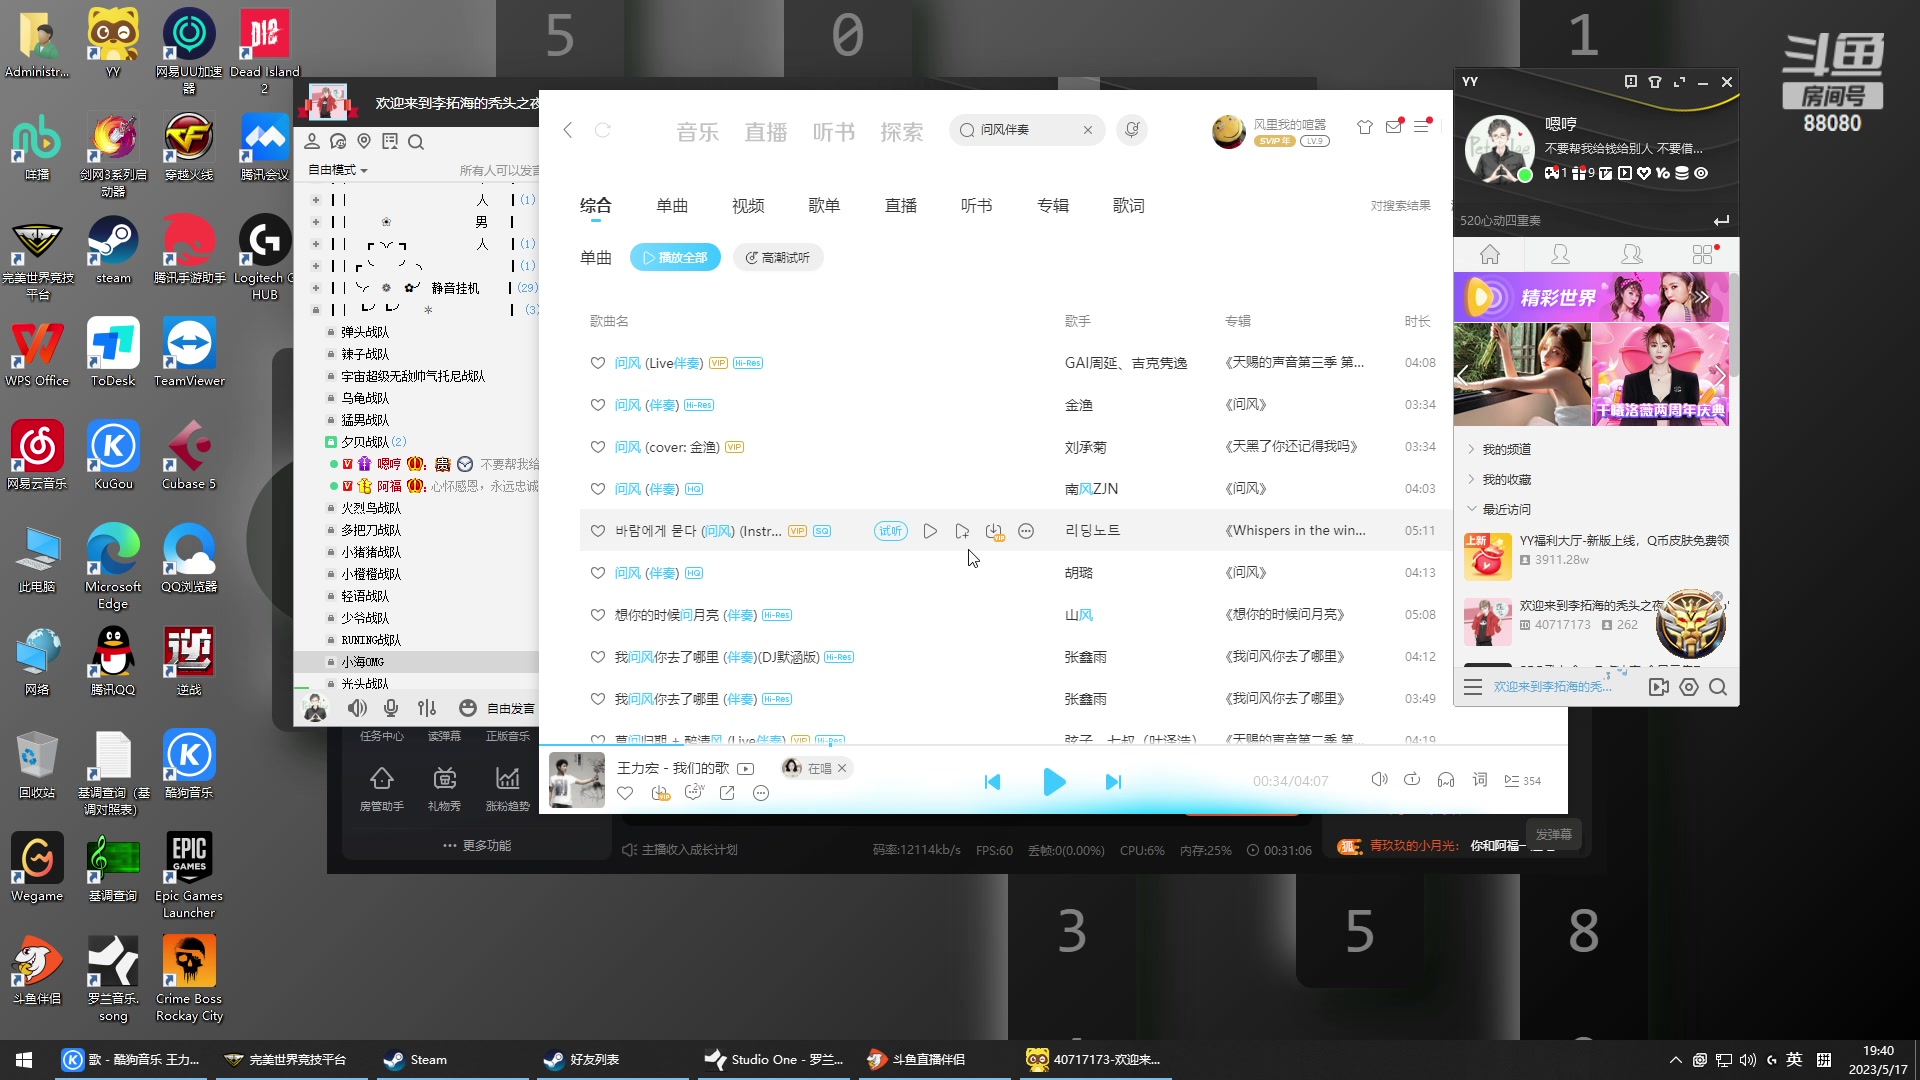Viewport: 1920px width, 1080px height.
Task: Open the 直播 section in KuGou navigation
Action: (x=766, y=130)
